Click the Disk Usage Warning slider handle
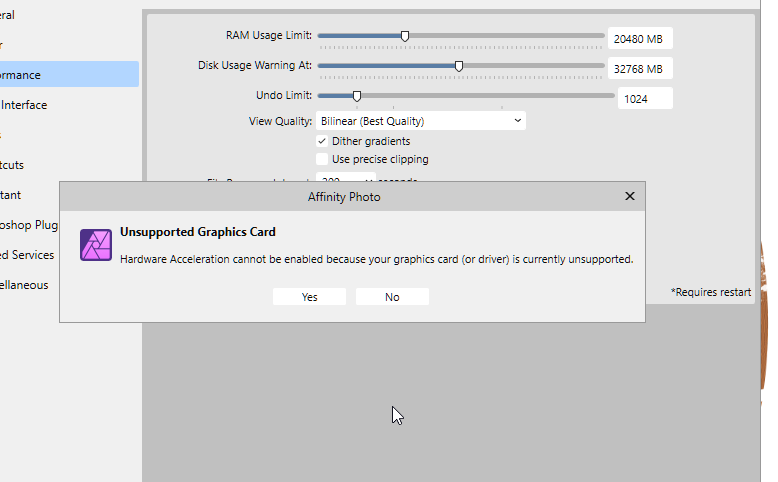778x482 pixels. click(459, 66)
